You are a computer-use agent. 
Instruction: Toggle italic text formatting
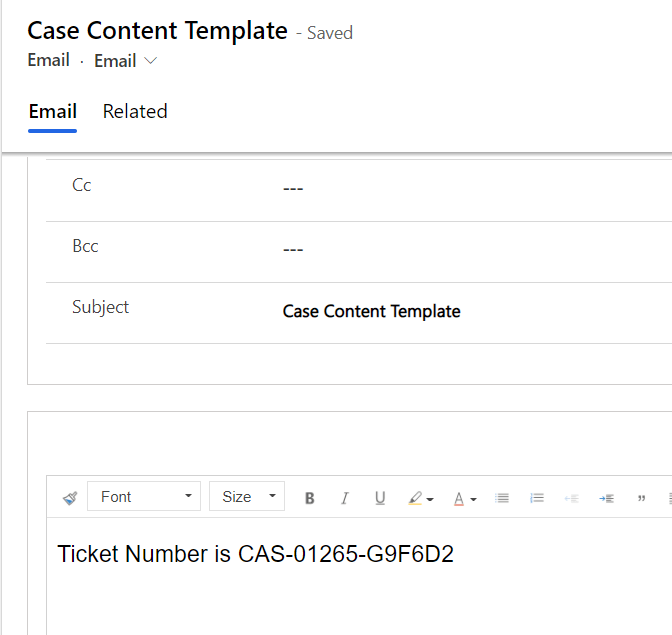pyautogui.click(x=345, y=498)
